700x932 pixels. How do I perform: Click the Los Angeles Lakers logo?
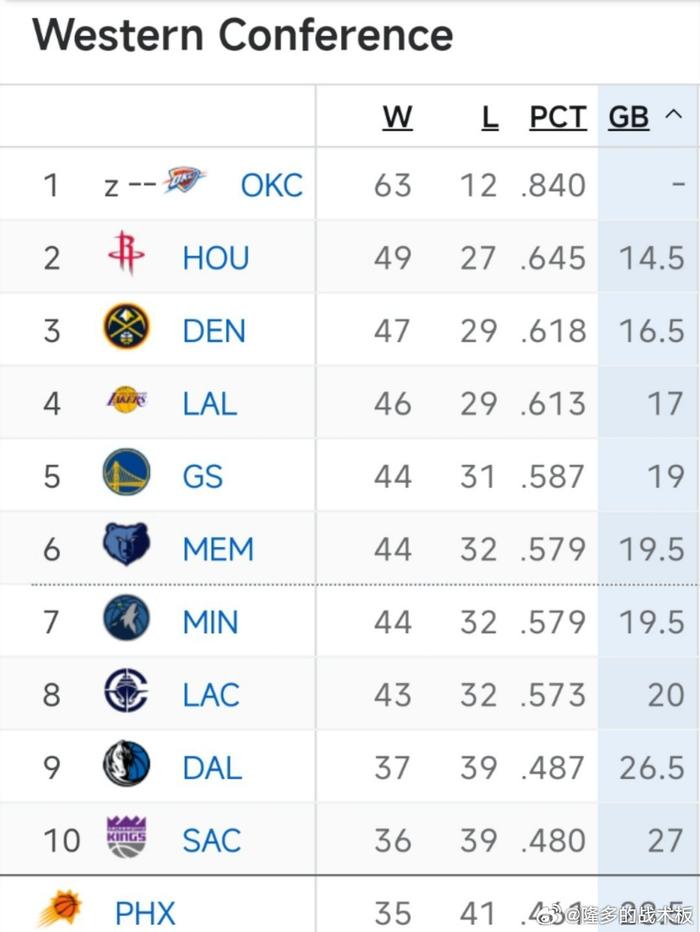coord(126,401)
